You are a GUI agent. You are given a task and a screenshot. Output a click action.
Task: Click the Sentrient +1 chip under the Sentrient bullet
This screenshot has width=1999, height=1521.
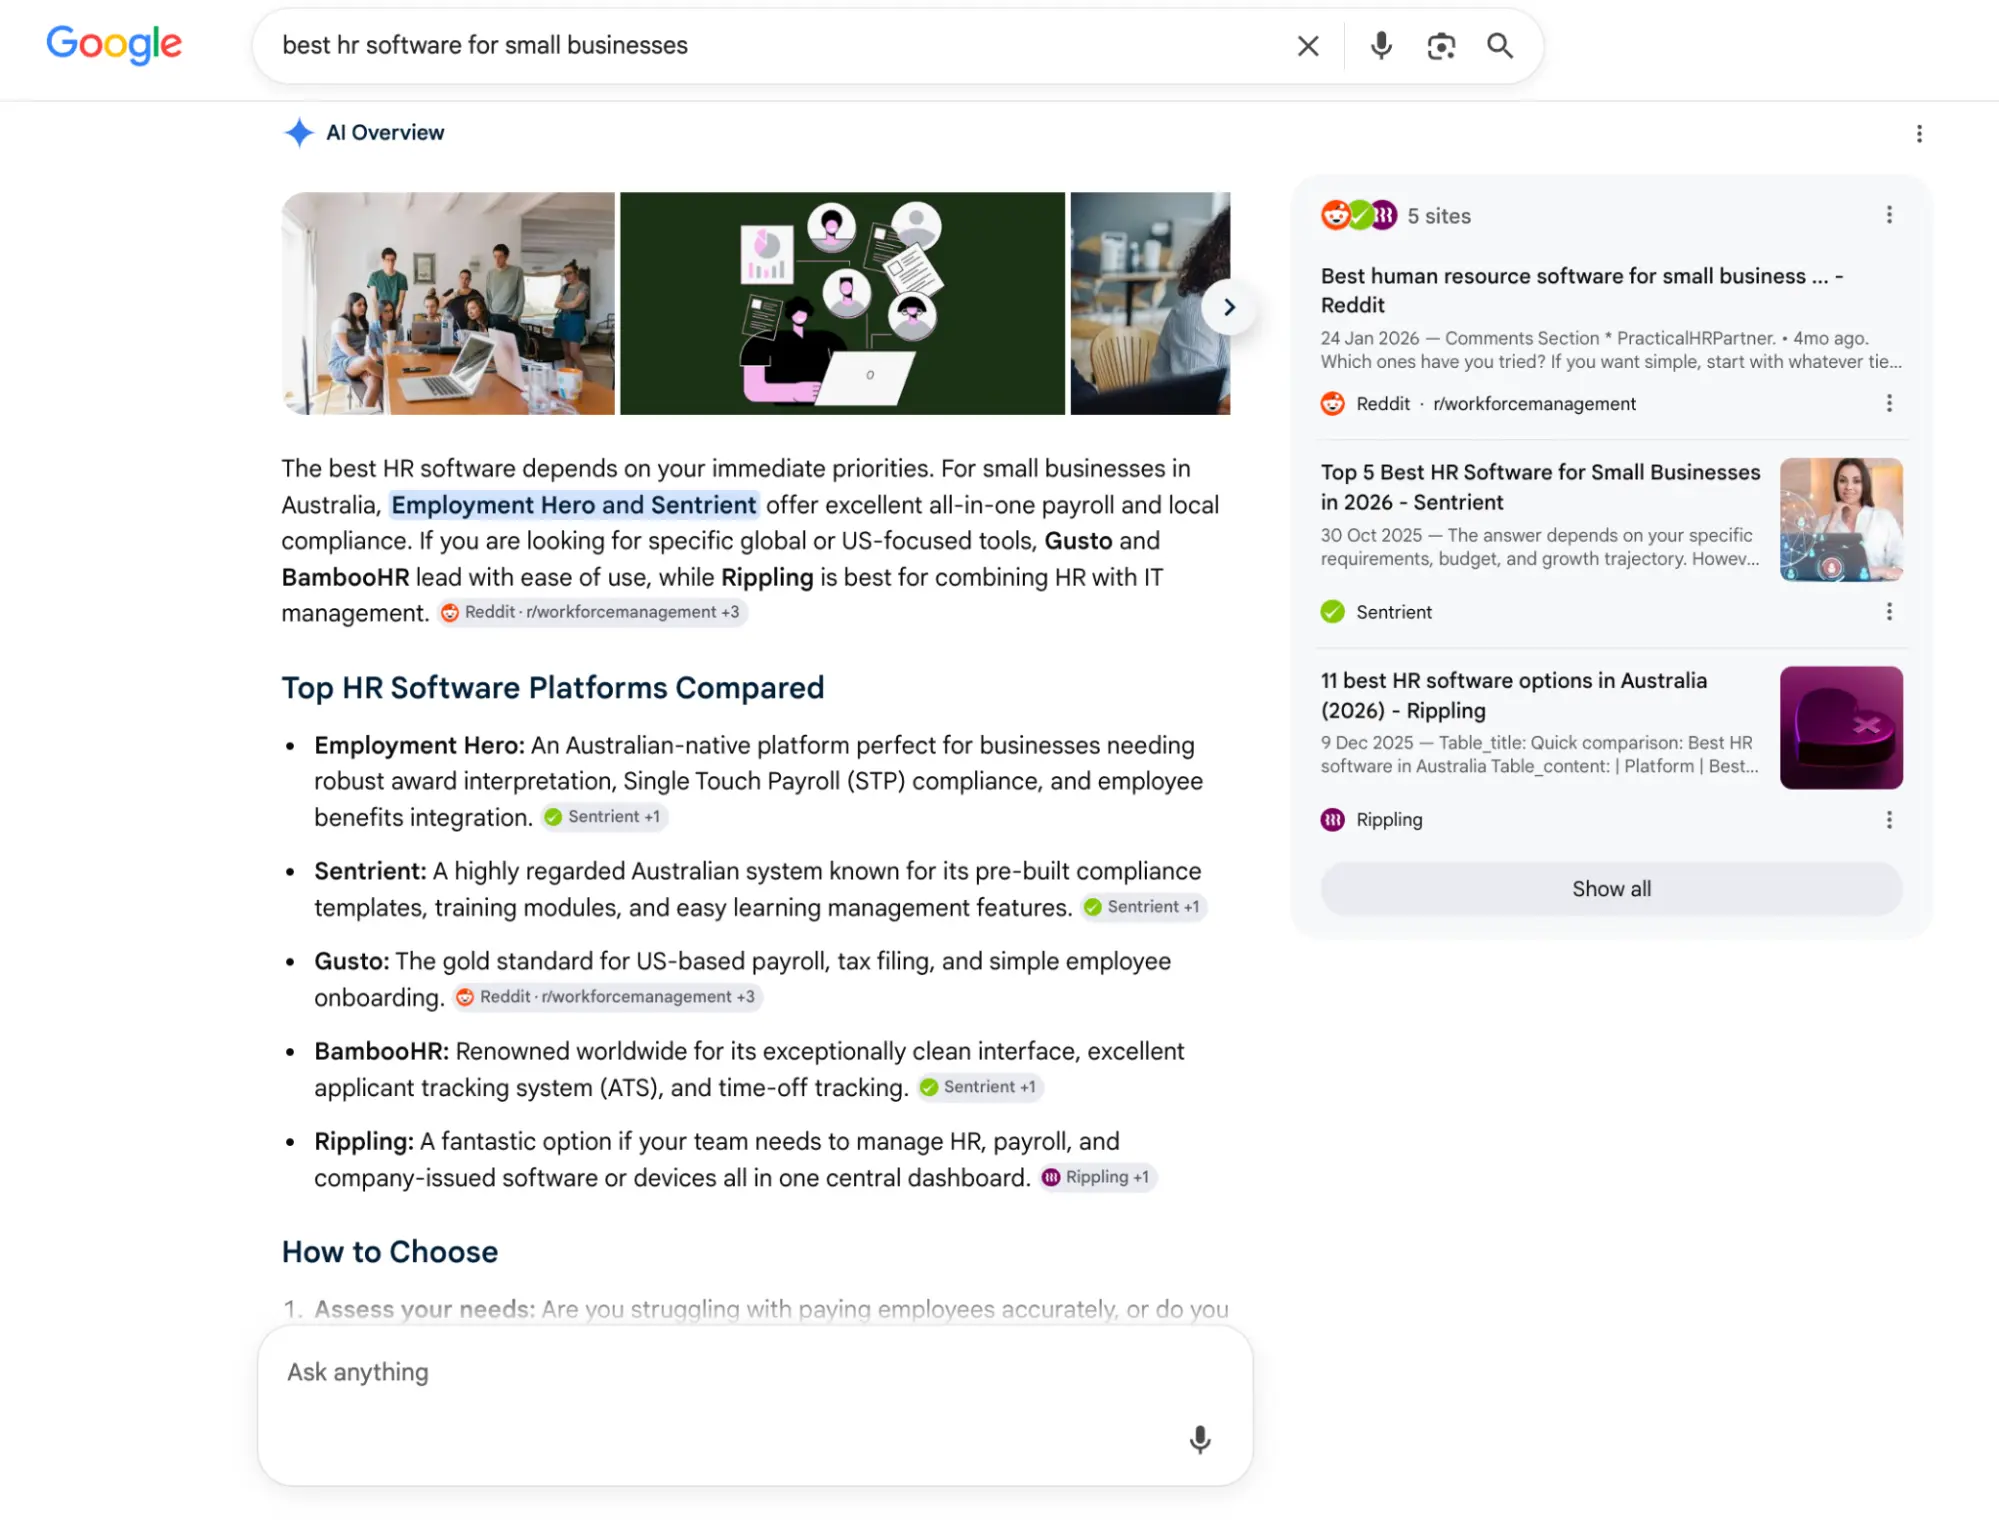[1143, 907]
